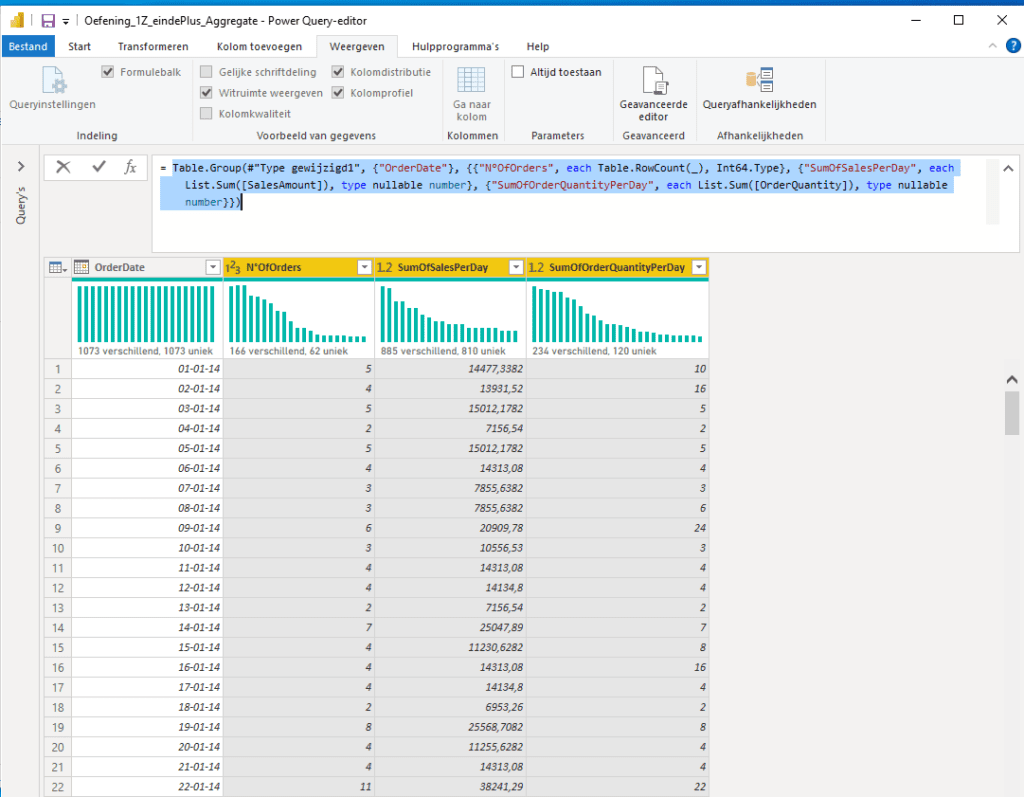The width and height of the screenshot is (1024, 797).
Task: Open N°OfOrders column filter dropdown
Action: (364, 267)
